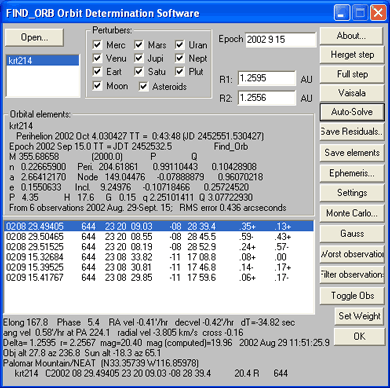Minimize the FIND_ORB window

341,13
